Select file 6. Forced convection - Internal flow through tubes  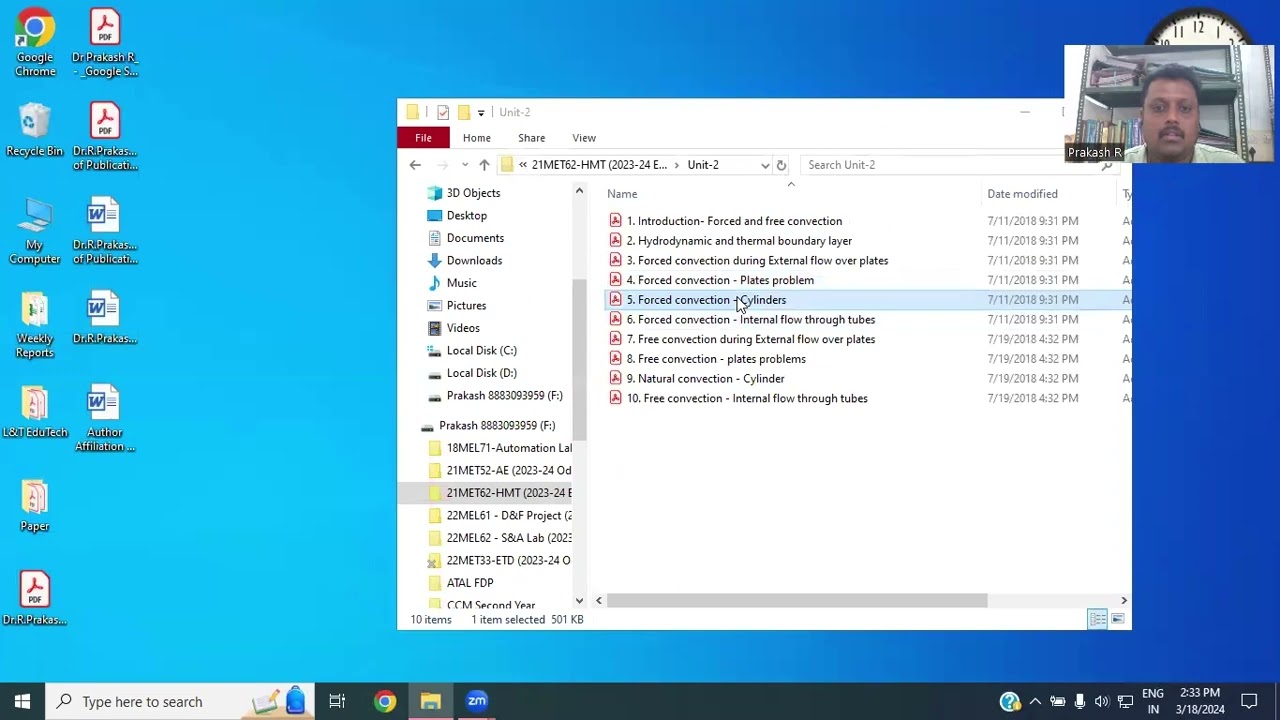[x=750, y=320]
